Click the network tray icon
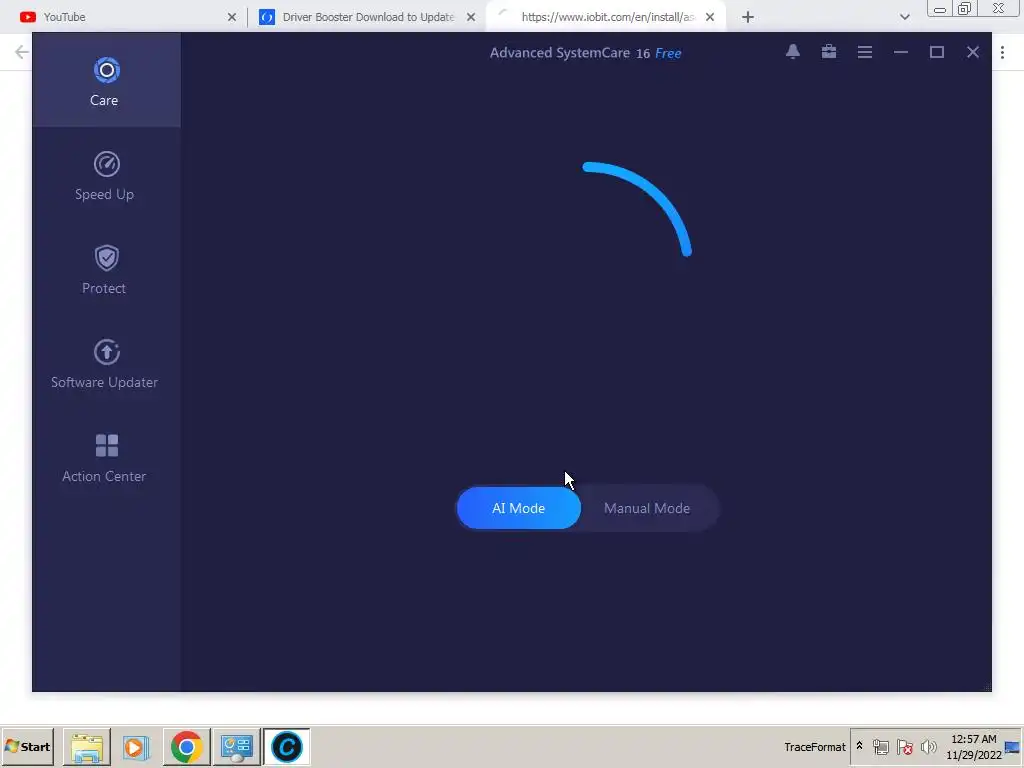1024x768 pixels. tap(881, 746)
